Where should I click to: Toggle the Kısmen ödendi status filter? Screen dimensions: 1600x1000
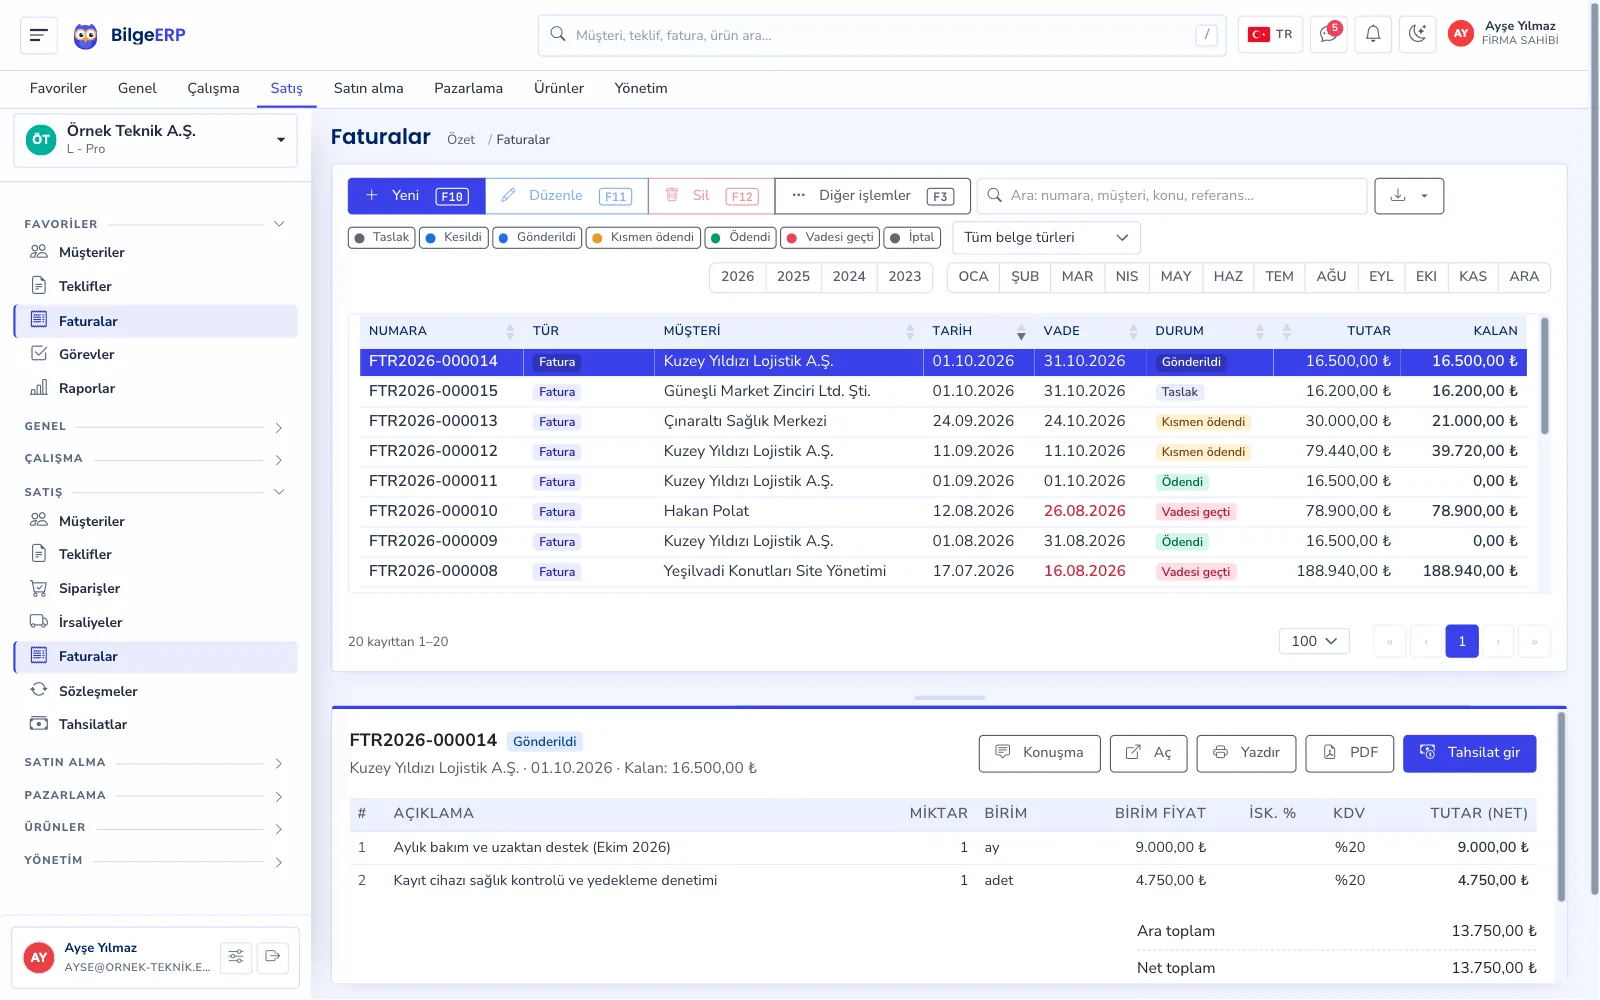[643, 238]
